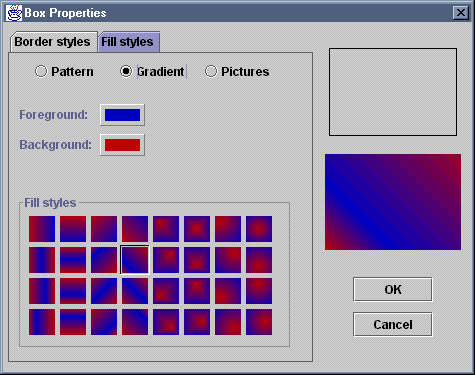Viewport: 475px width, 375px height.
Task: Choose gradient swatch row 2 column 5
Action: click(166, 260)
